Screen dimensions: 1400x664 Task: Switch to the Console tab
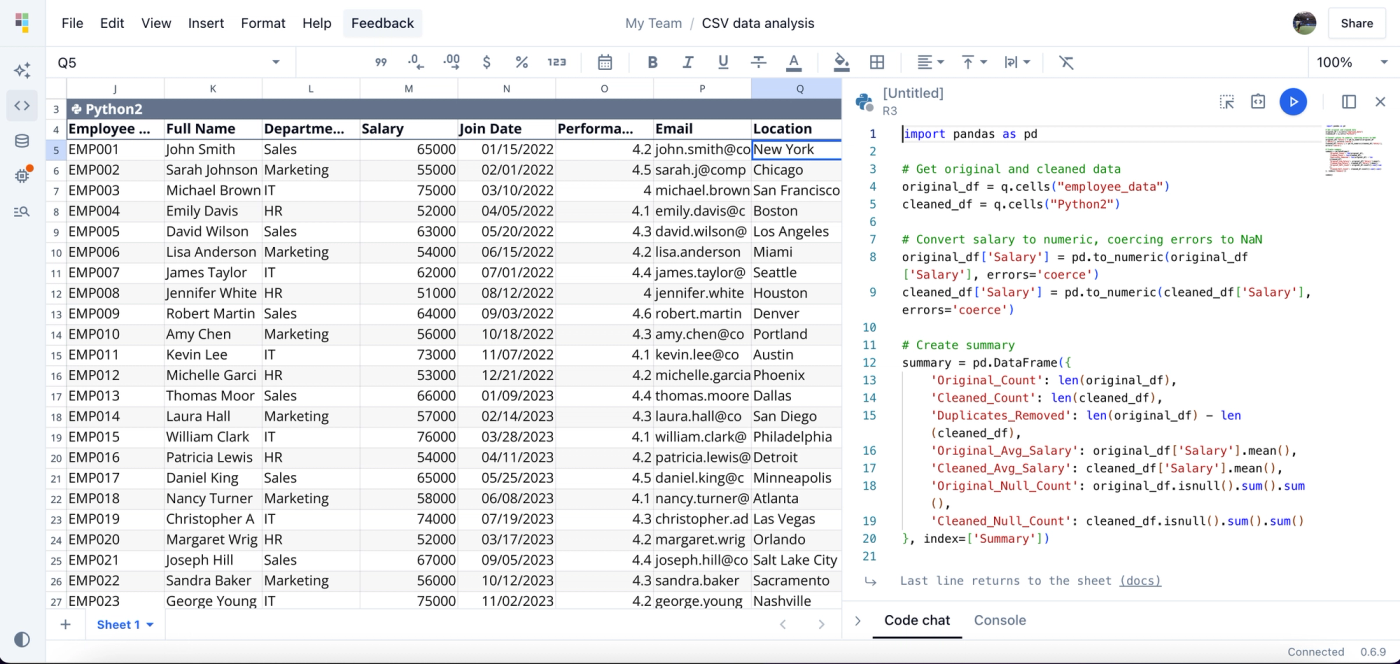click(x=1000, y=620)
